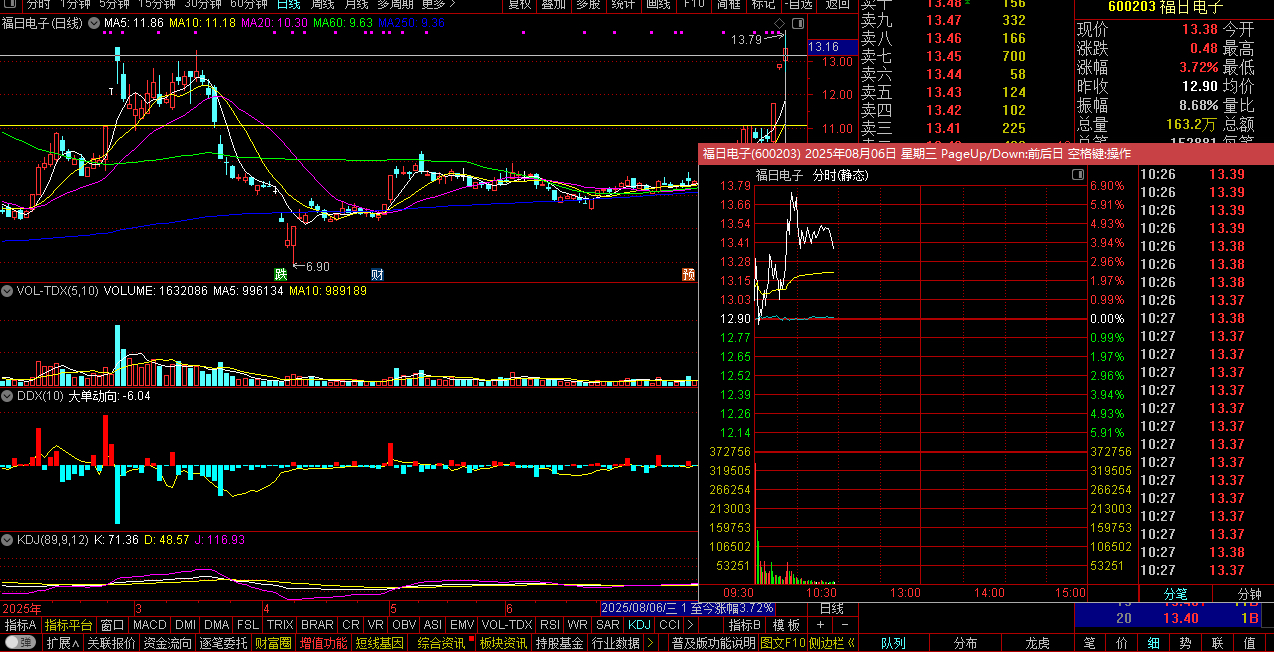
Task: Open 普及版功能说明 link
Action: pos(714,643)
